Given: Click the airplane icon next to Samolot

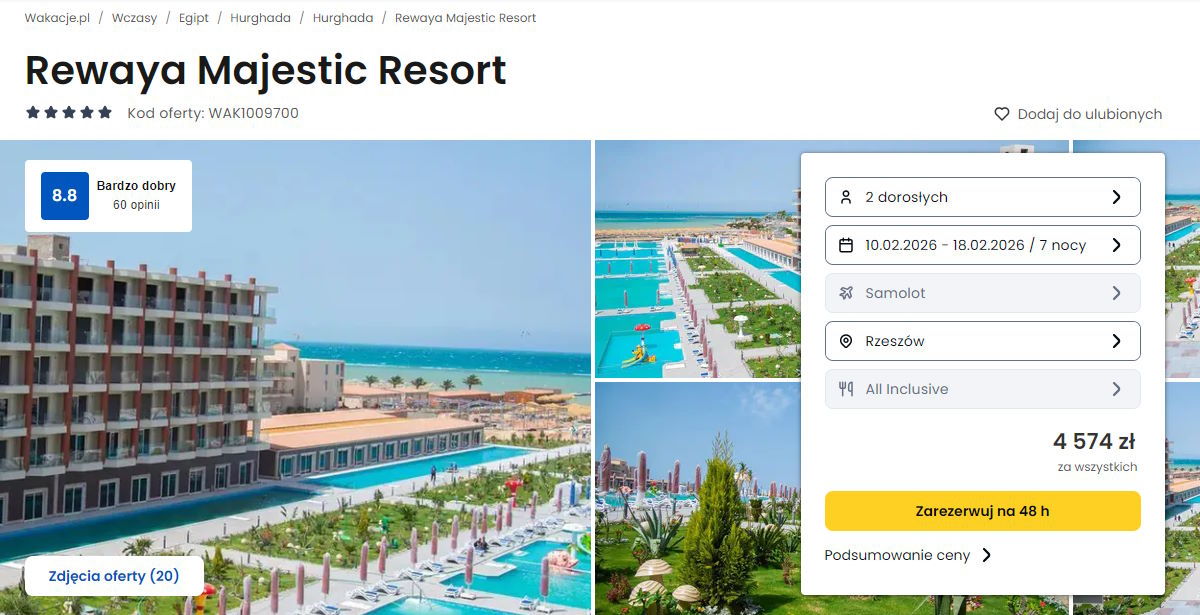Looking at the screenshot, I should click(x=846, y=293).
